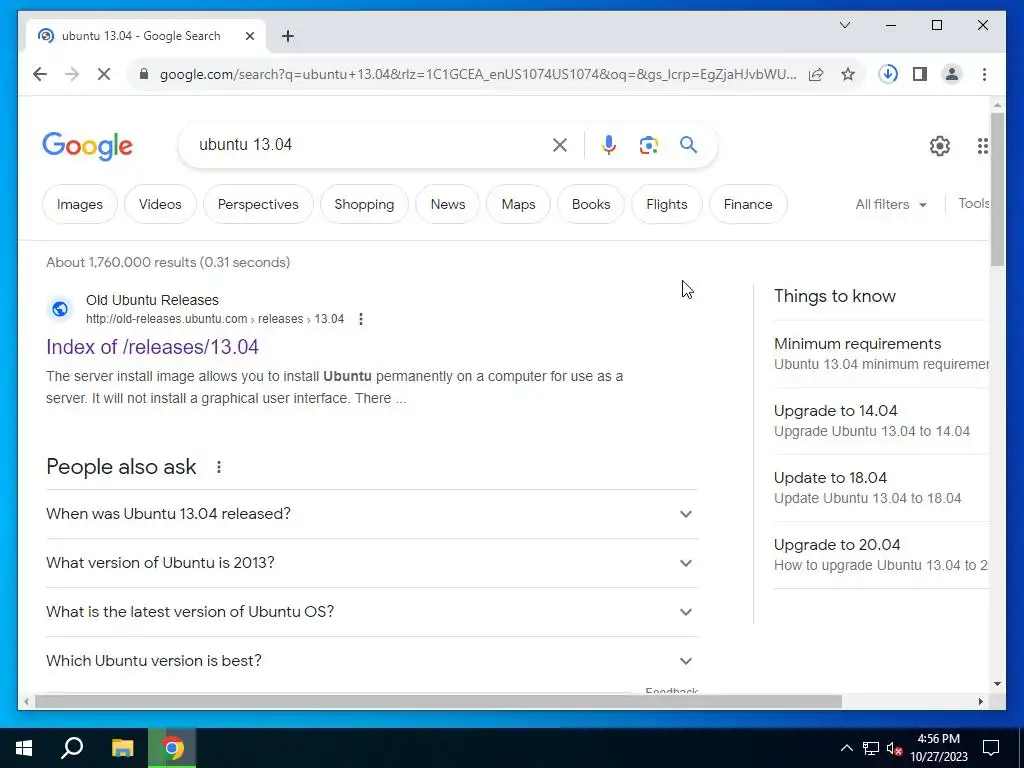
Task: Clear the search box with the X
Action: coord(560,145)
